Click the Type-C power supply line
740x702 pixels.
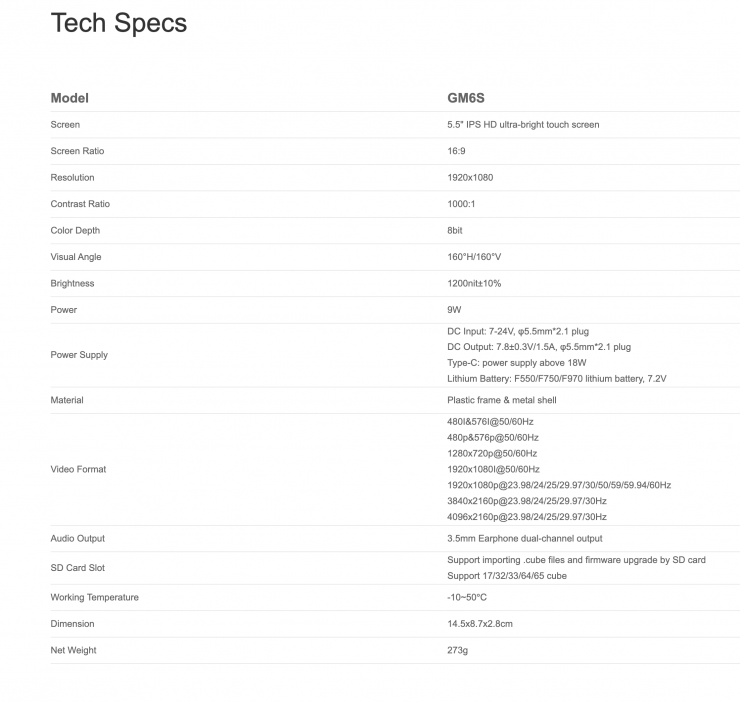[516, 363]
